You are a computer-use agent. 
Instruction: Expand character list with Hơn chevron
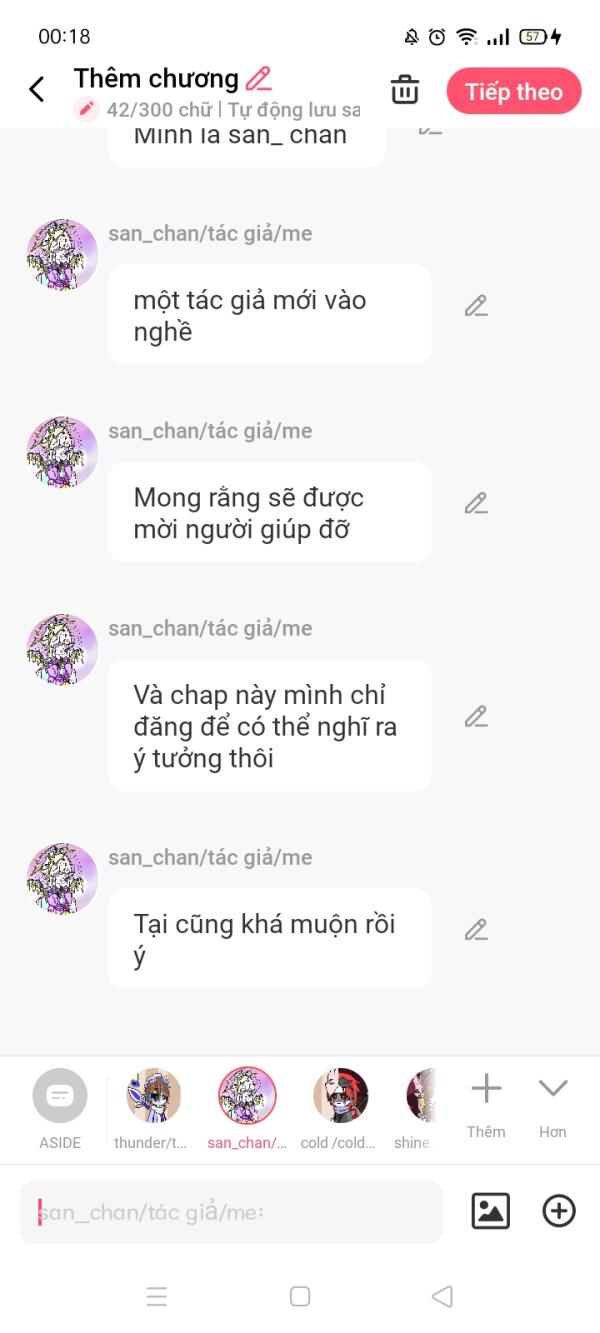(552, 1104)
